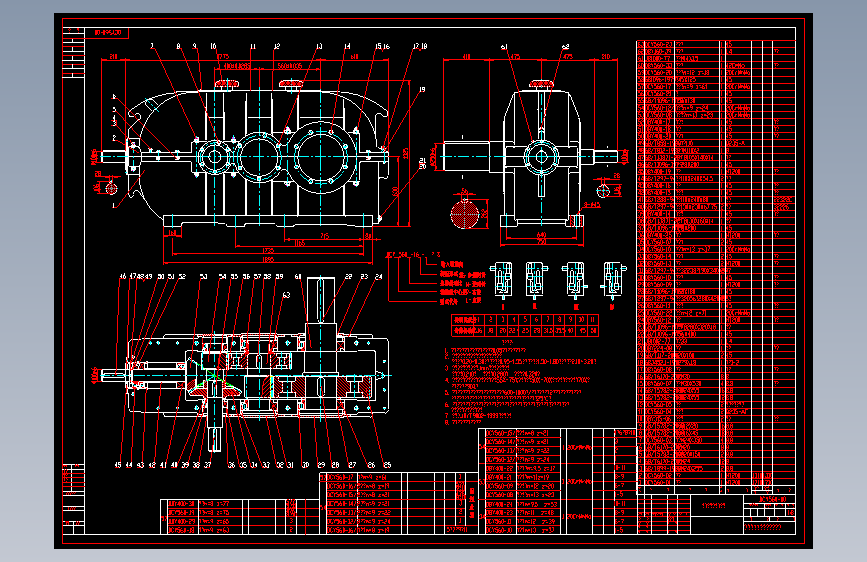Click balloon number 41 below plan view
The image size is (867, 562).
[x=163, y=465]
